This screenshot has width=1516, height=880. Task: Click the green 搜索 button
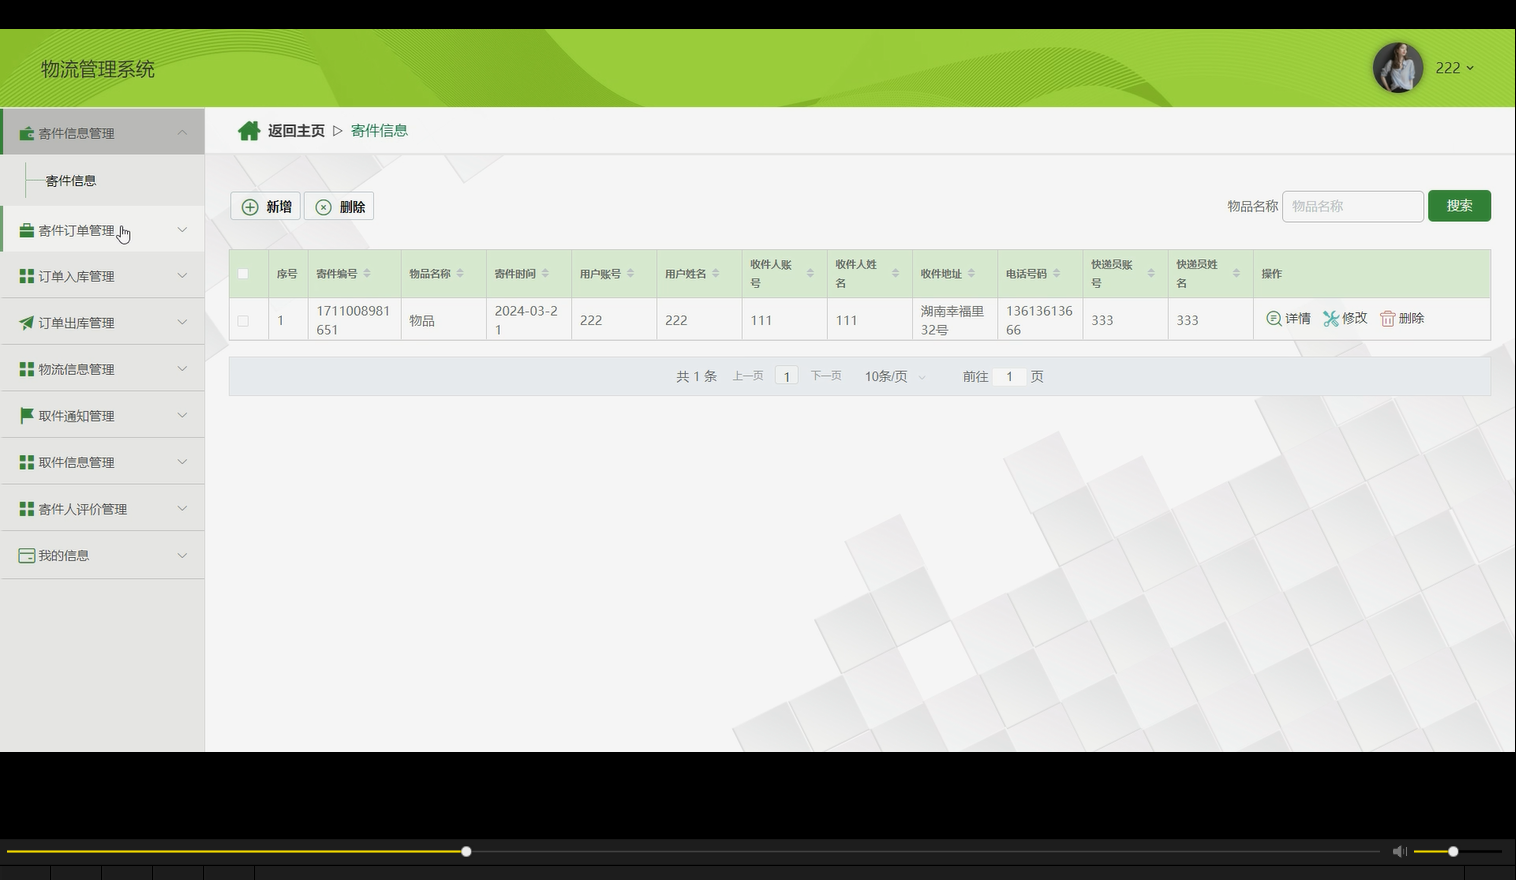point(1459,206)
